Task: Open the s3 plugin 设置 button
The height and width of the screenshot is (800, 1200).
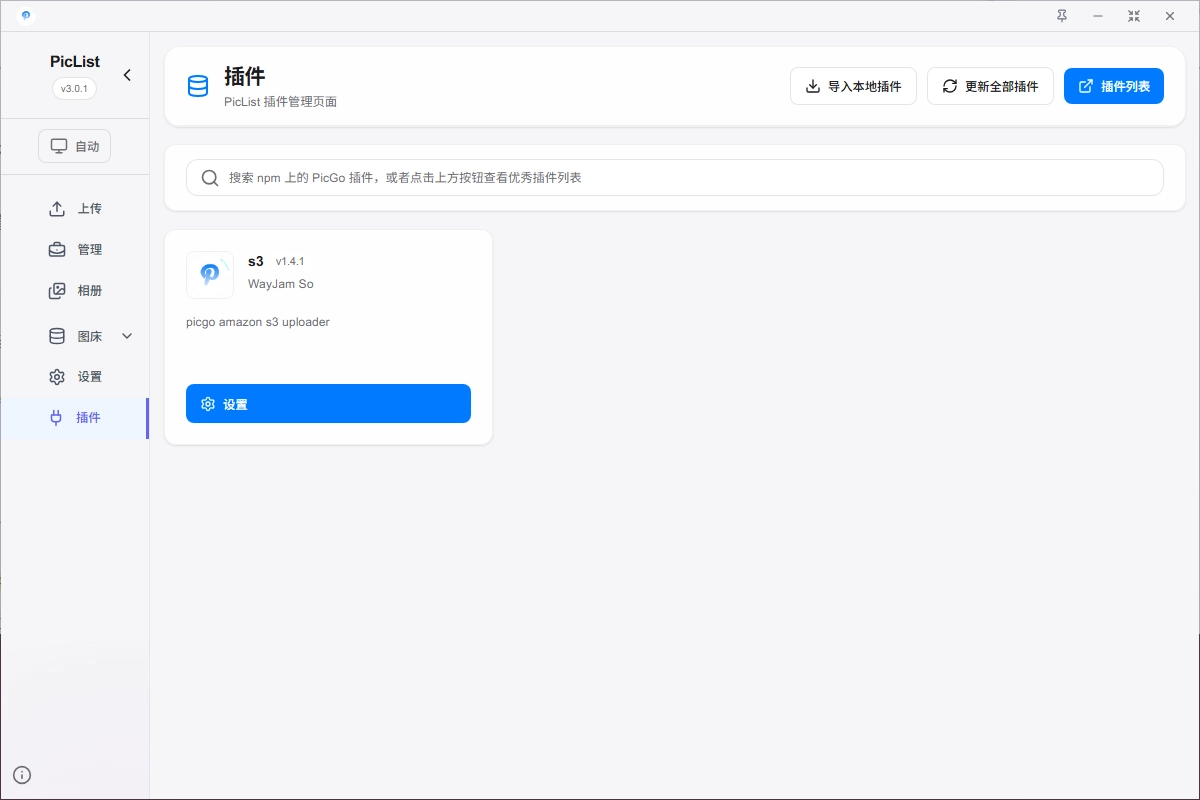Action: click(328, 404)
